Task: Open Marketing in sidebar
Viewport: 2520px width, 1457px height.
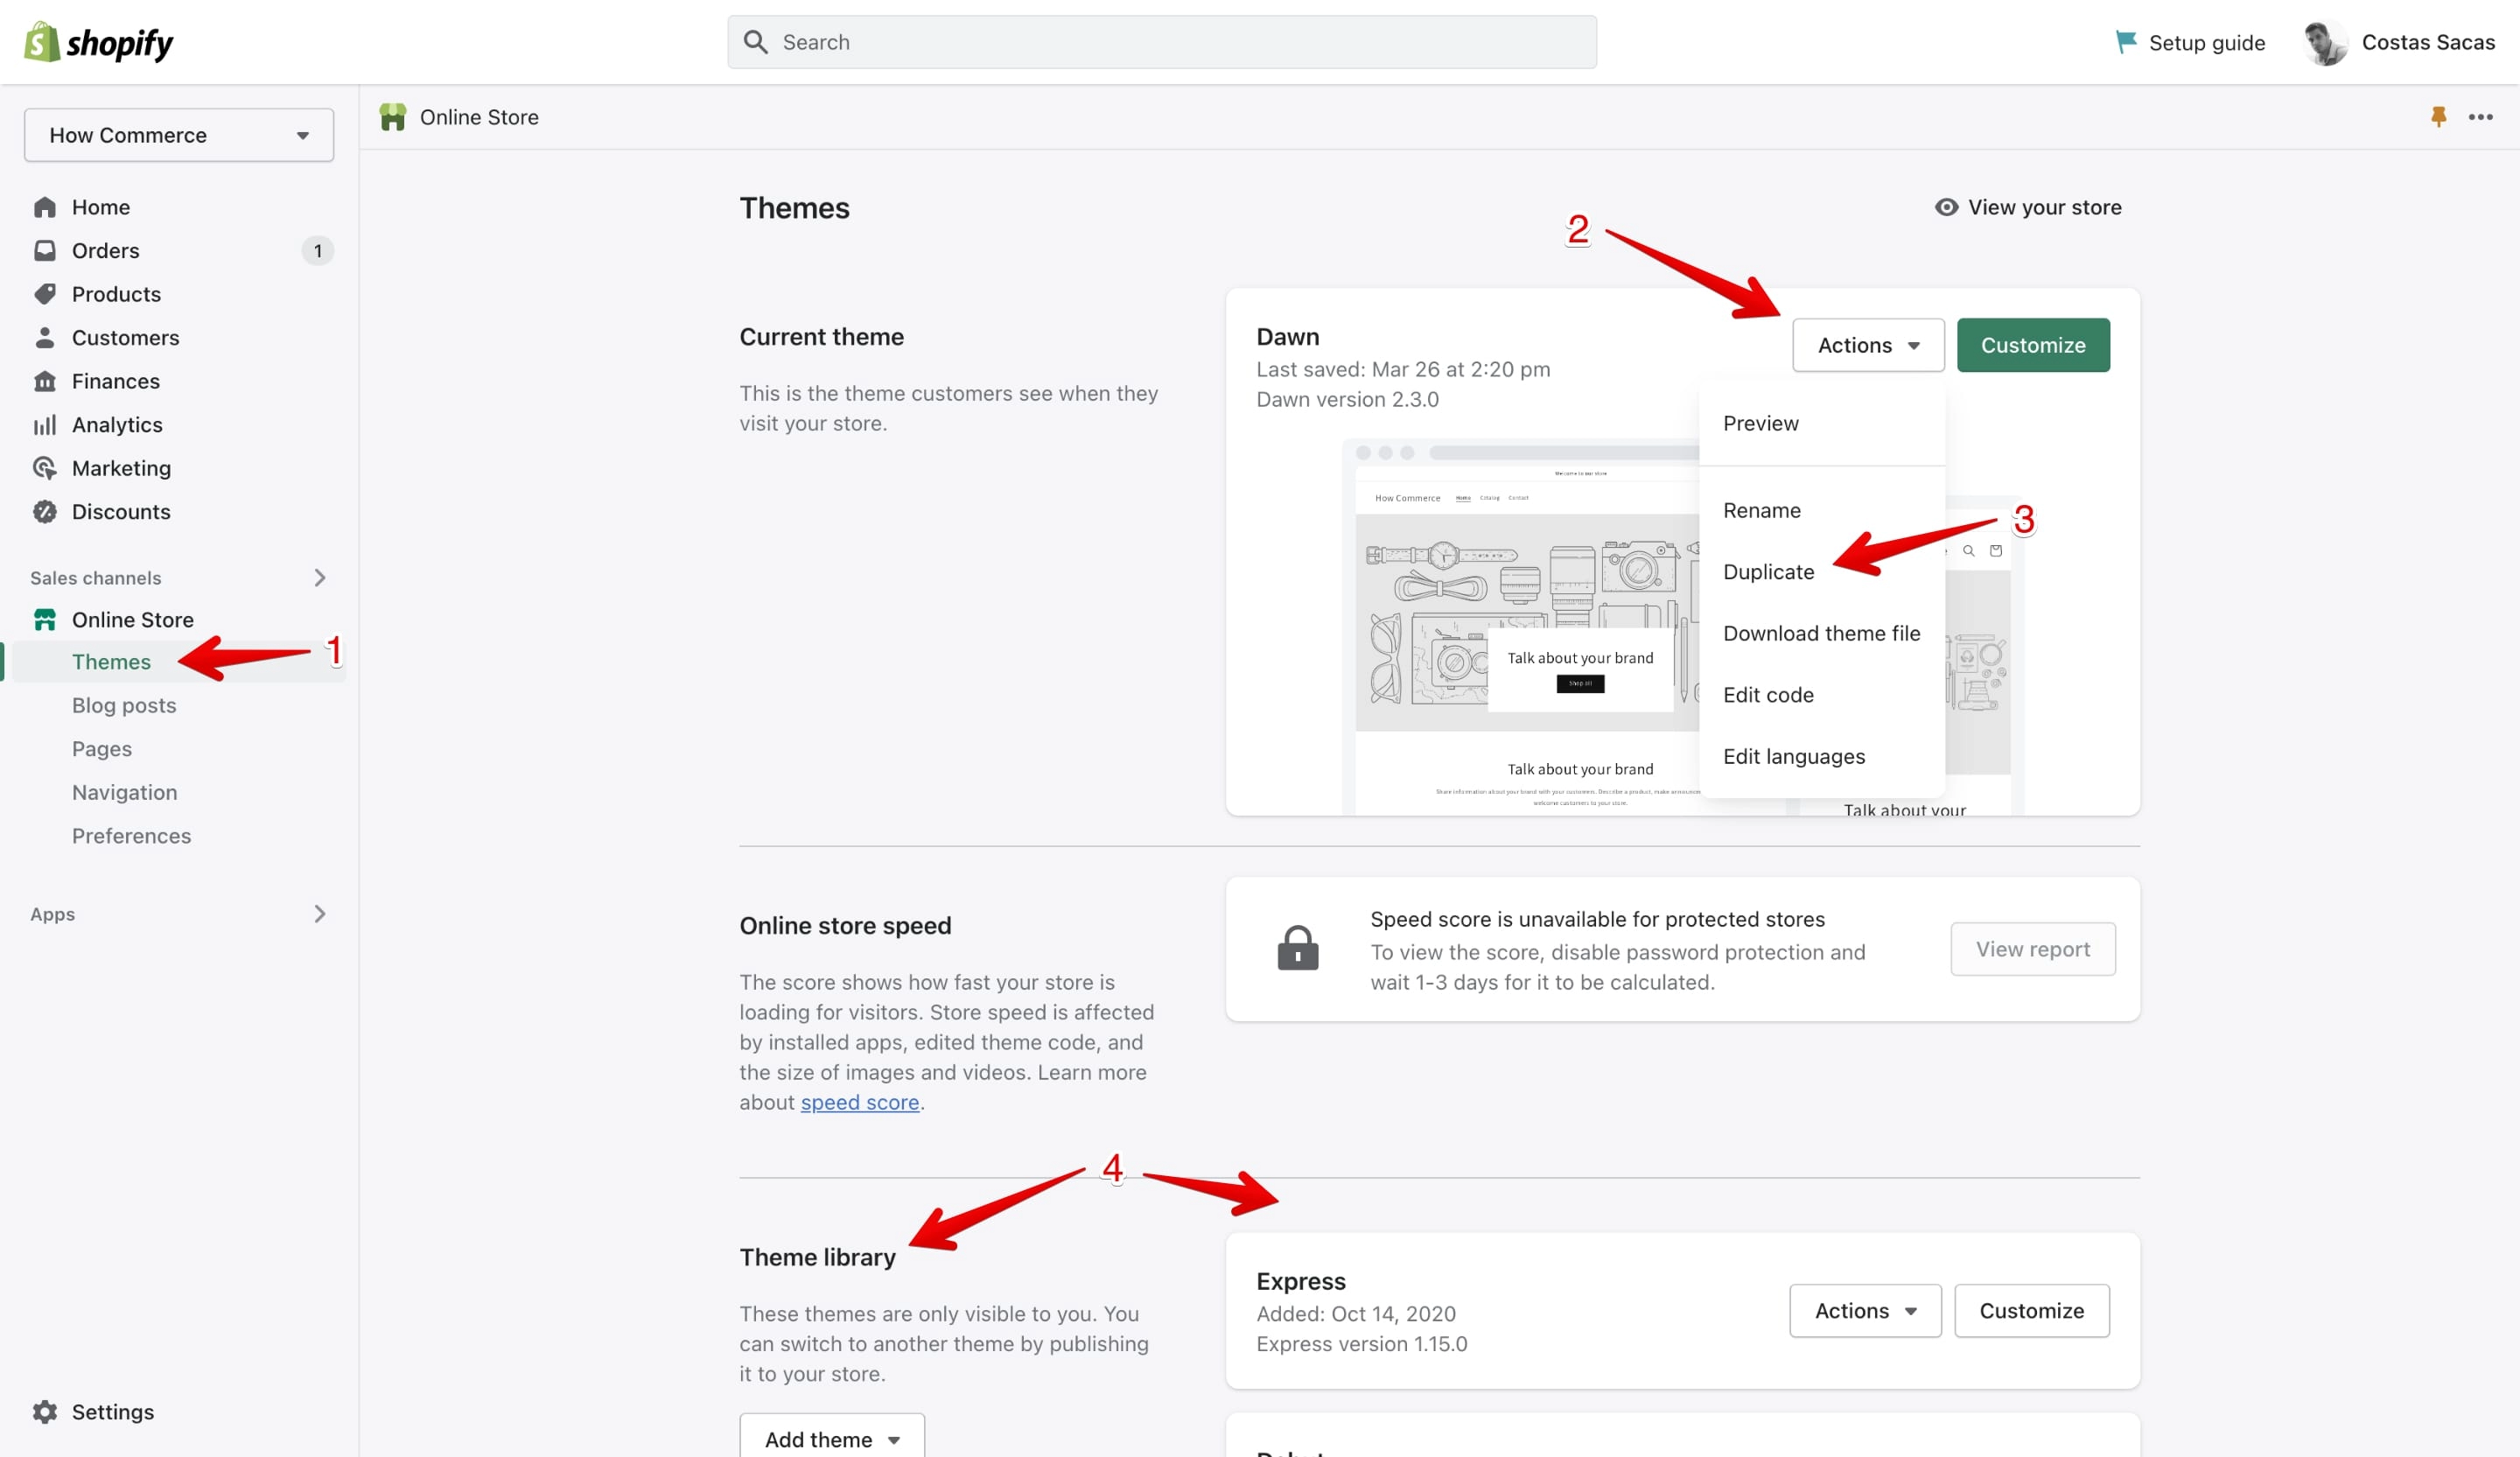Action: pos(121,468)
